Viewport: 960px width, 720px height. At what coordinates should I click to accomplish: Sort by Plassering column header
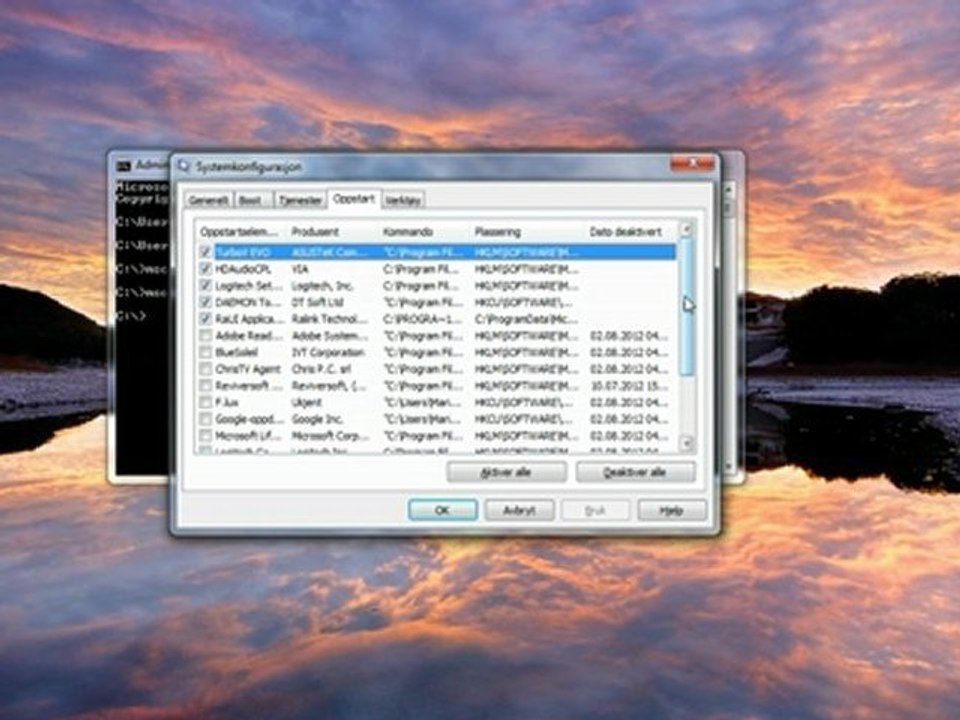tap(528, 232)
